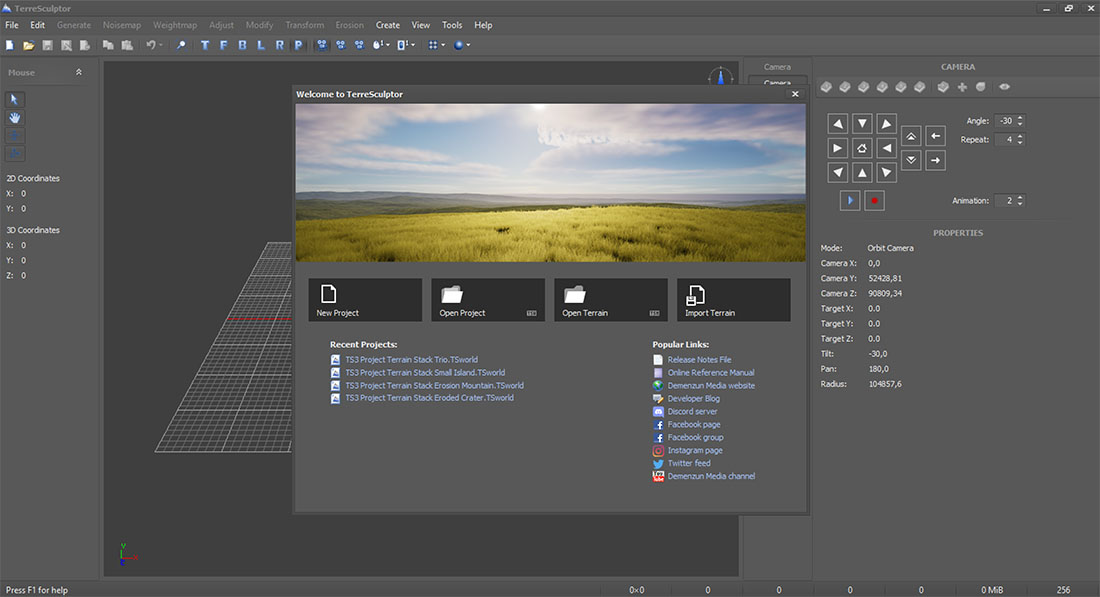Open recent project Terrain Stack Eroded Crater.TSworld

click(429, 398)
